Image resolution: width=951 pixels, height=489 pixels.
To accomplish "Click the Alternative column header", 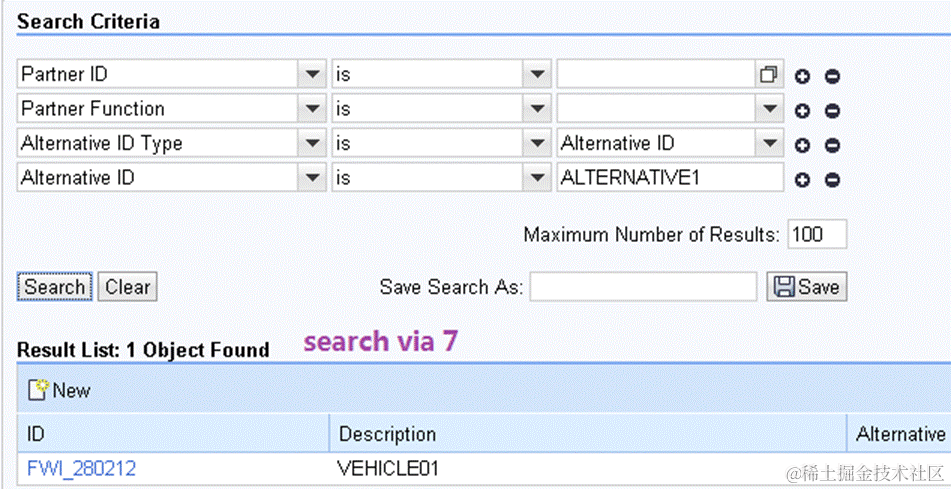I will (899, 434).
